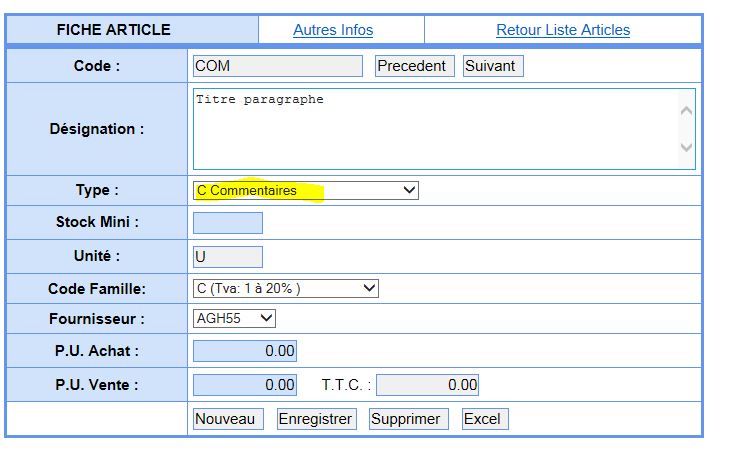This screenshot has height=455, width=741.
Task: Click into the Code input field
Action: click(277, 66)
